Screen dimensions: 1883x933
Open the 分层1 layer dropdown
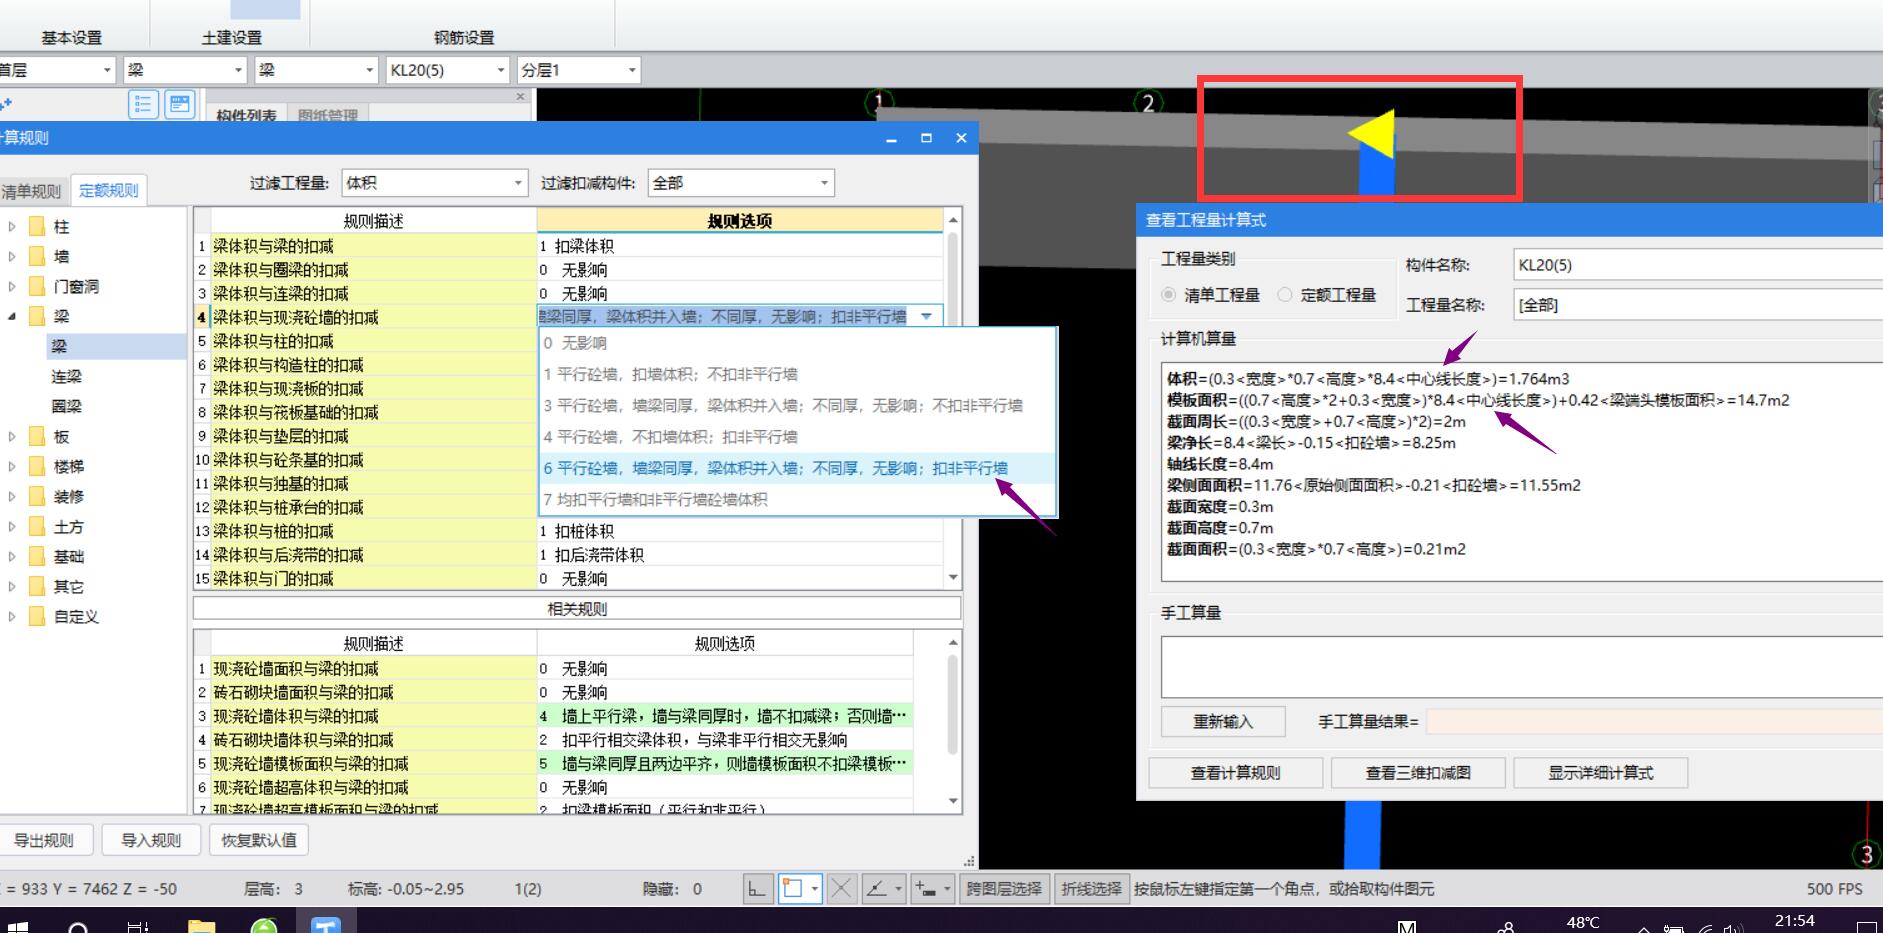(632, 70)
